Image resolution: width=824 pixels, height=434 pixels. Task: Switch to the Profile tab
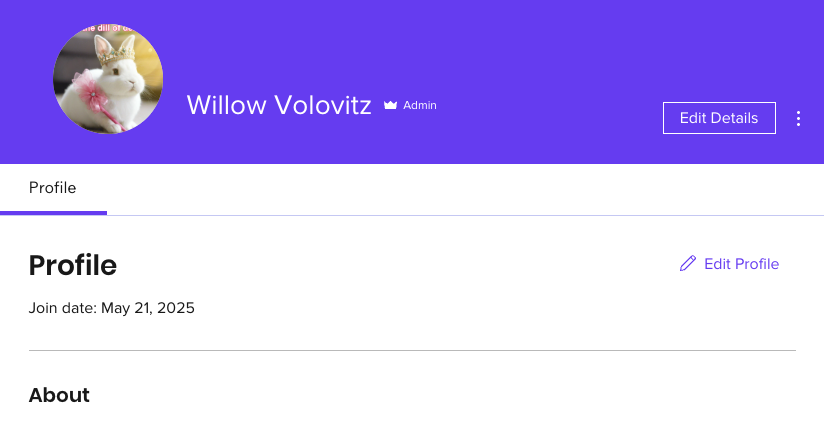[53, 188]
